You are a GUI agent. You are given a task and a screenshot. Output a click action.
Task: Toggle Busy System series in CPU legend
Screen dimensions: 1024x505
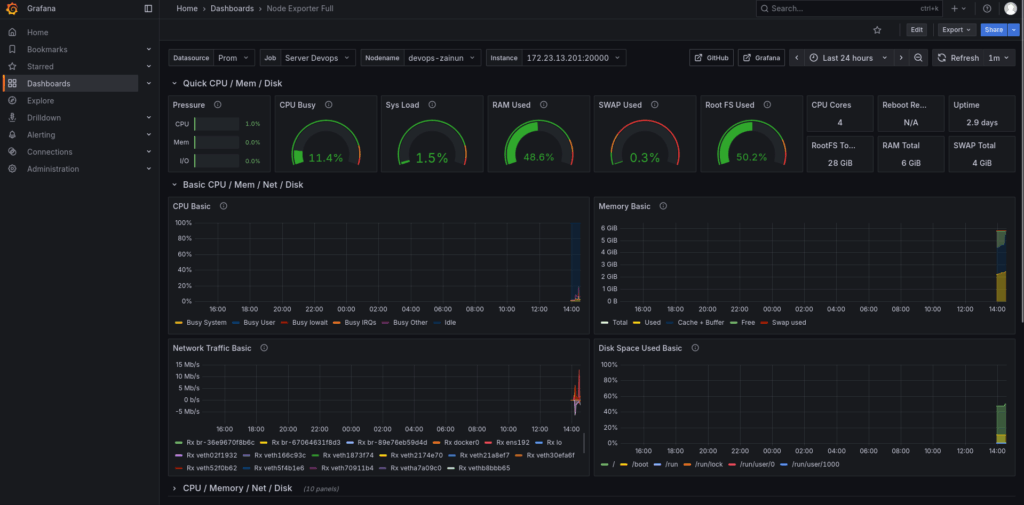[207, 322]
